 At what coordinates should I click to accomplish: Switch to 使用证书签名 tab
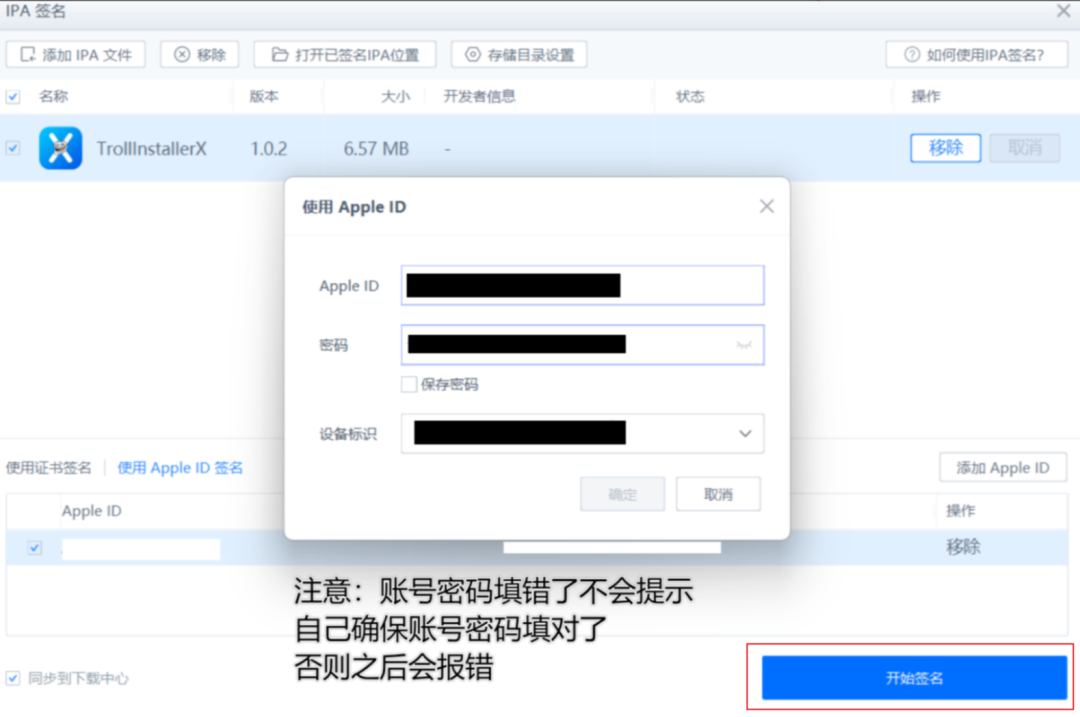pyautogui.click(x=48, y=468)
